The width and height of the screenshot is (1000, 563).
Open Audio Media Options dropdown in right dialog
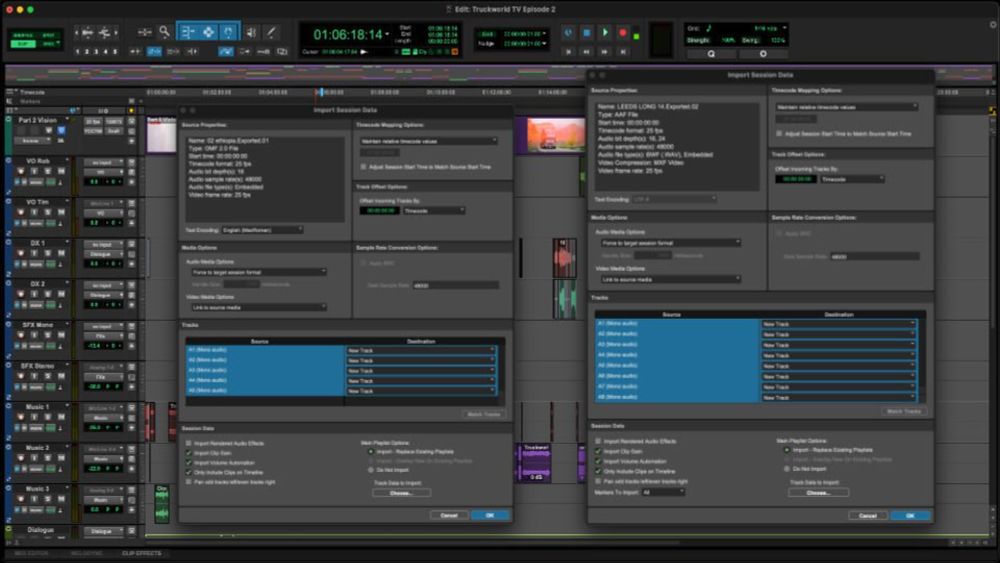coord(670,243)
